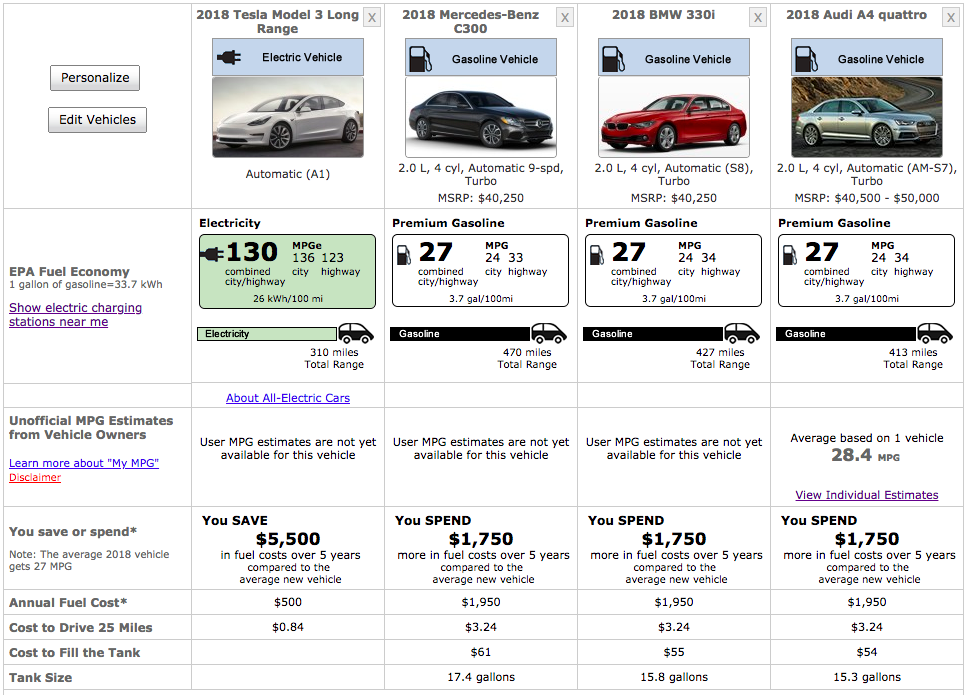Click the $0.84 cost to drive value

click(x=288, y=627)
